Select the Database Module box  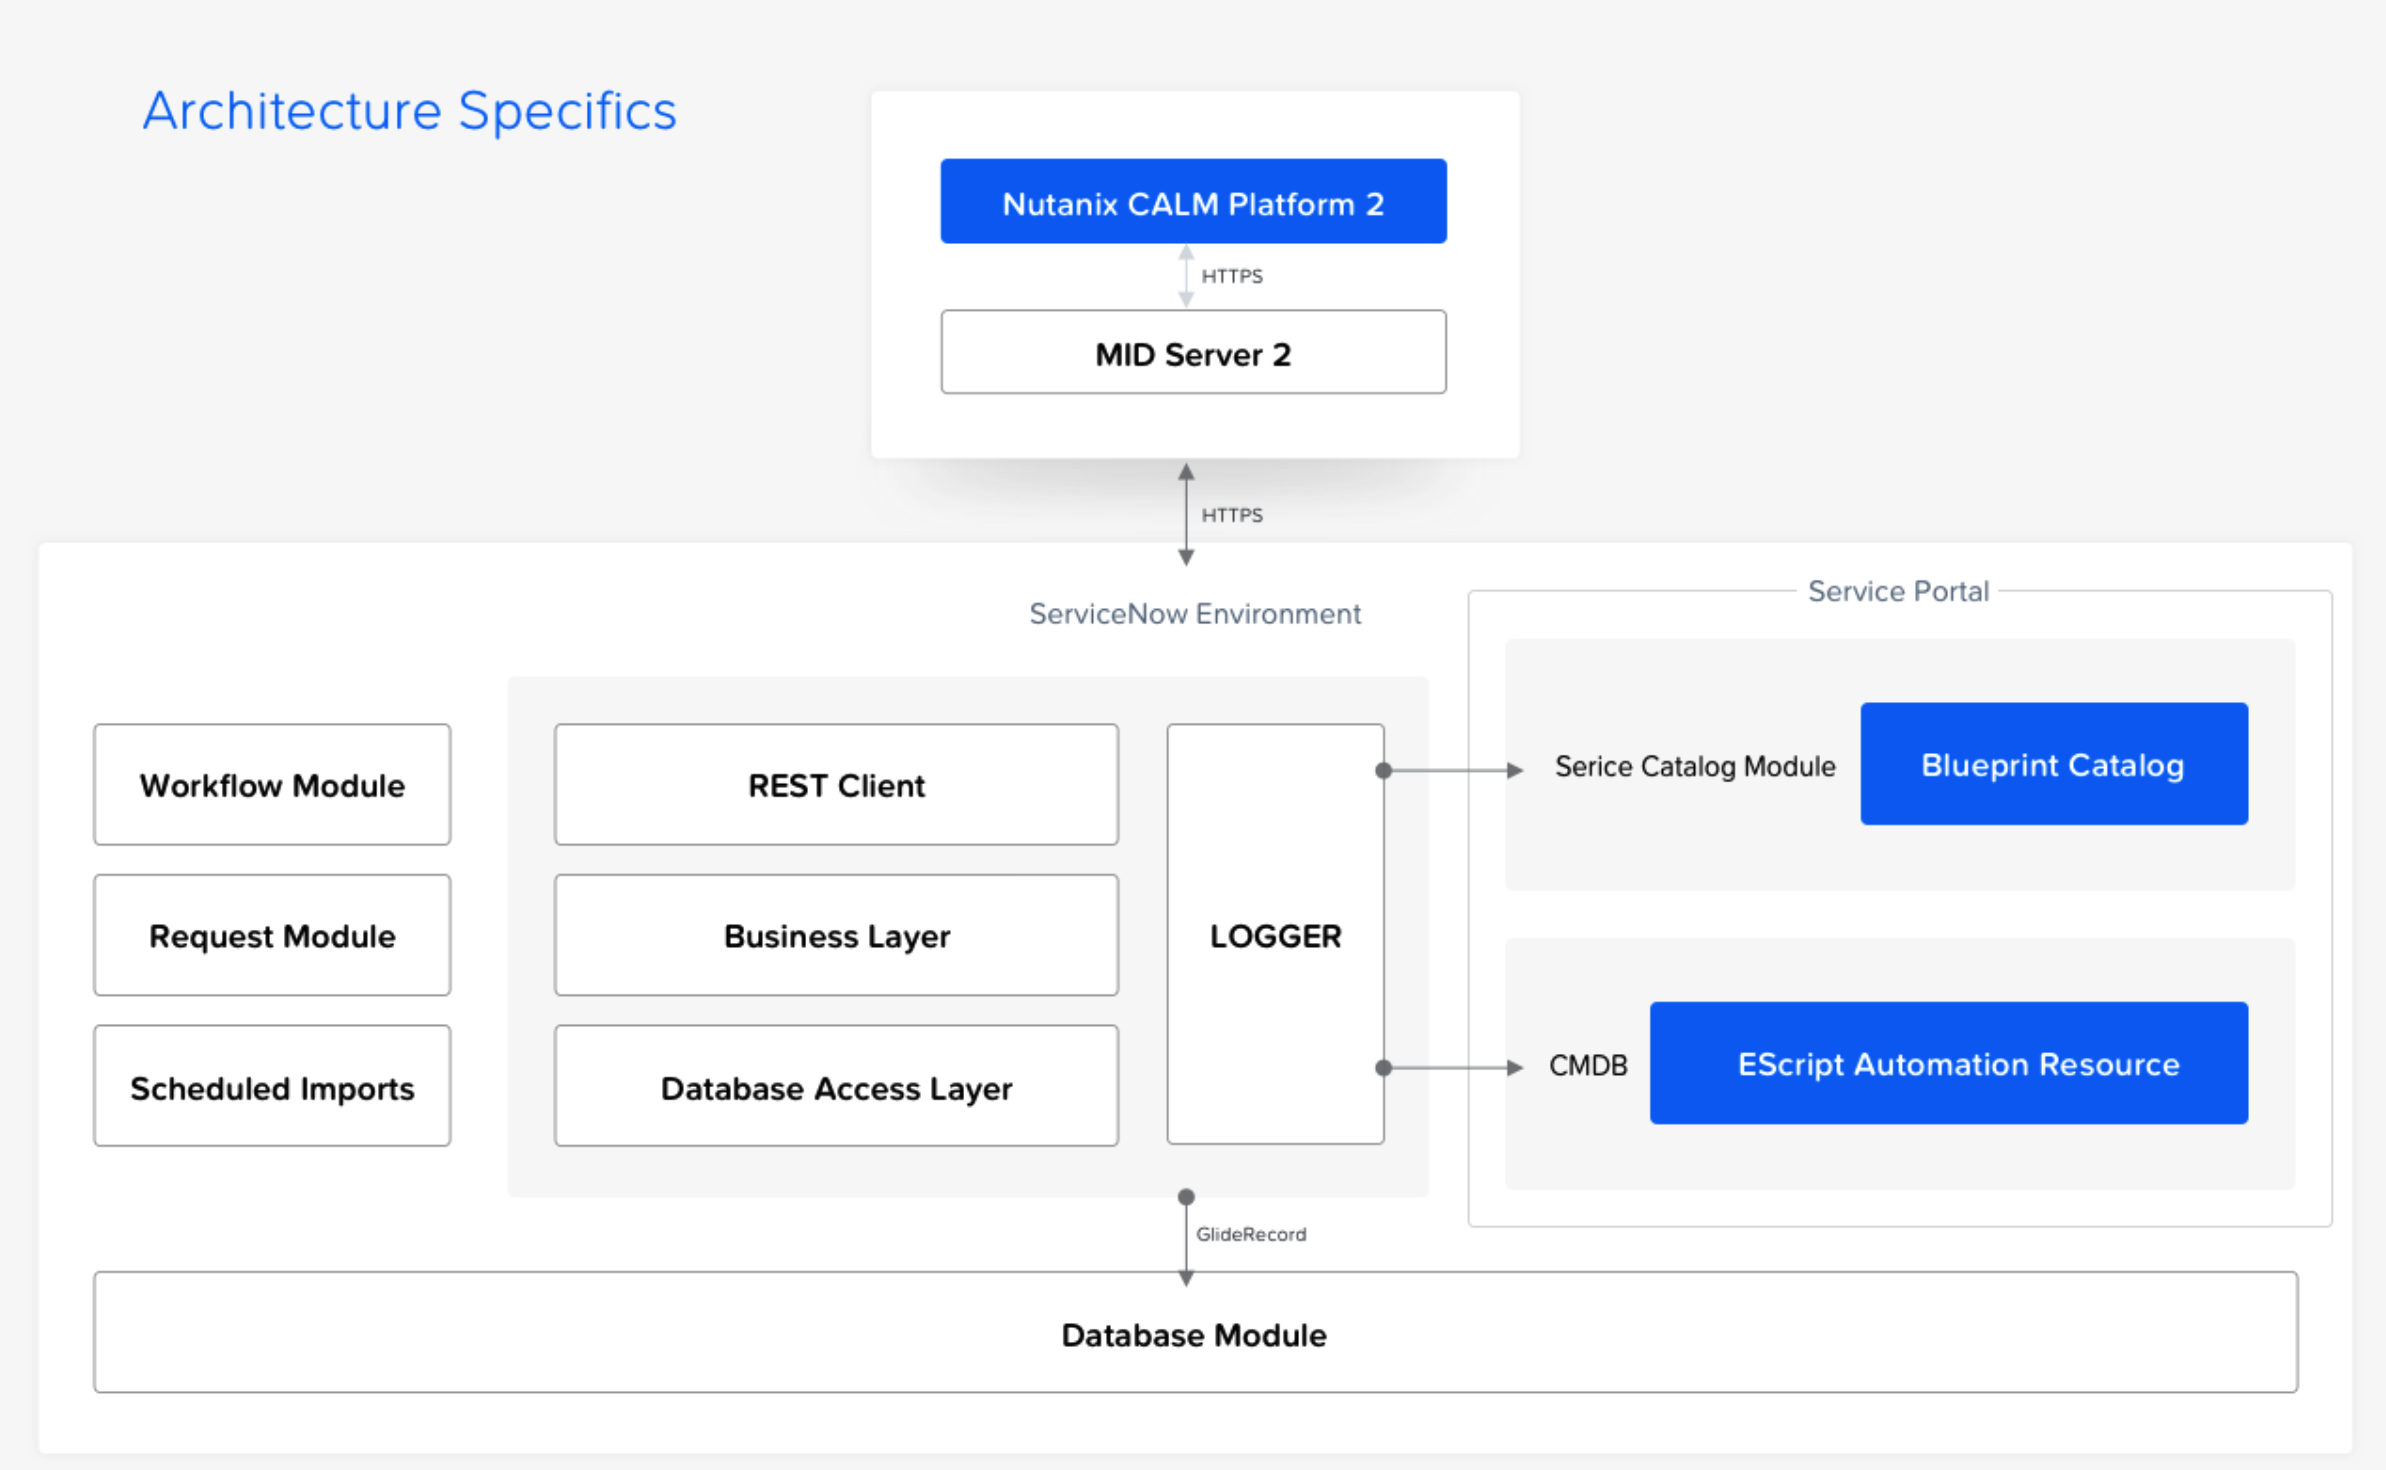[1195, 1333]
